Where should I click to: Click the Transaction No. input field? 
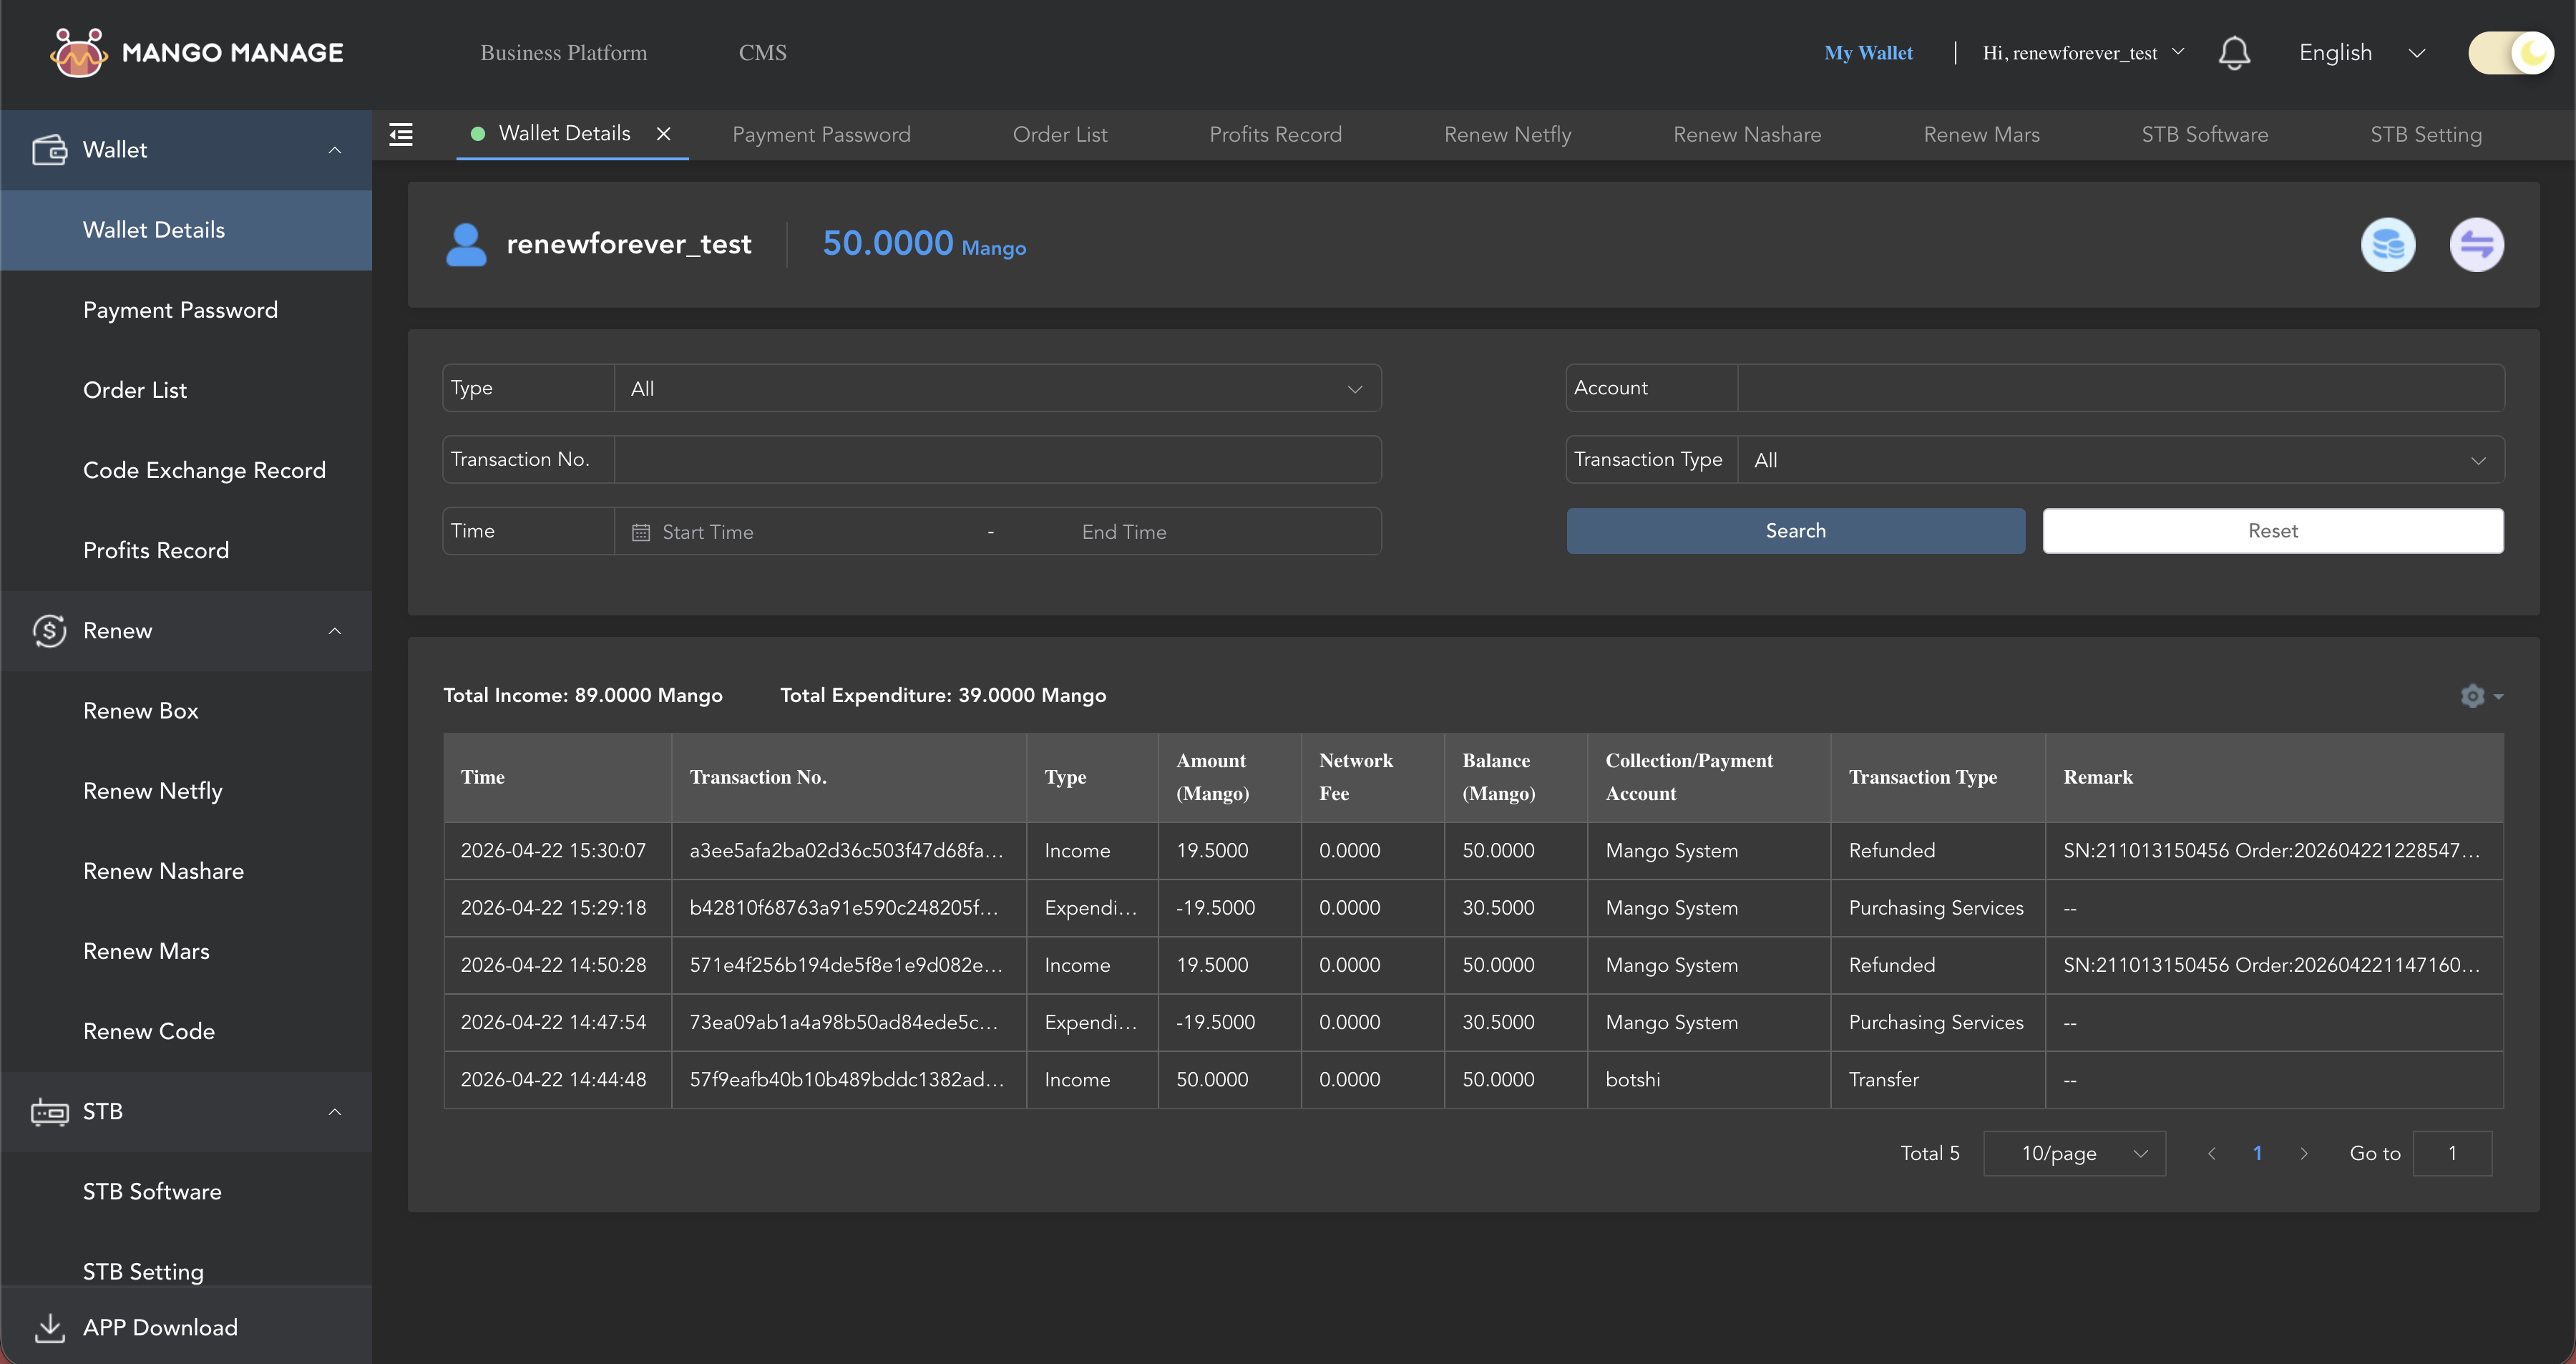click(x=997, y=459)
